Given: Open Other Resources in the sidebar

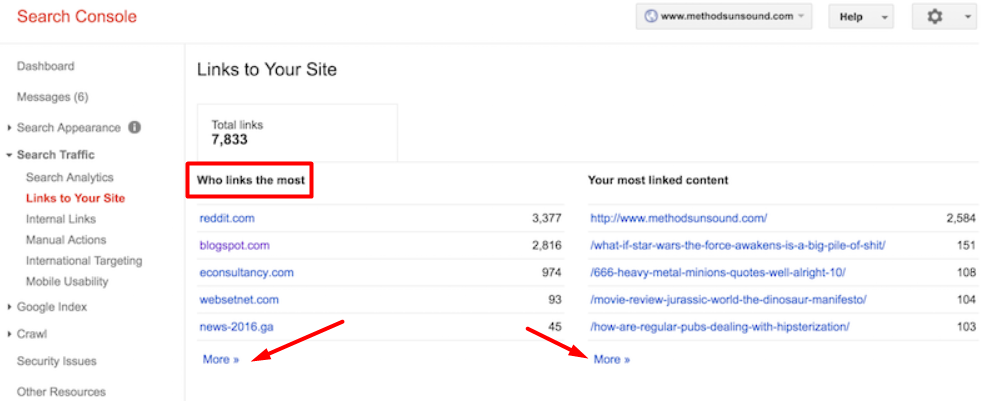Looking at the screenshot, I should click(61, 391).
